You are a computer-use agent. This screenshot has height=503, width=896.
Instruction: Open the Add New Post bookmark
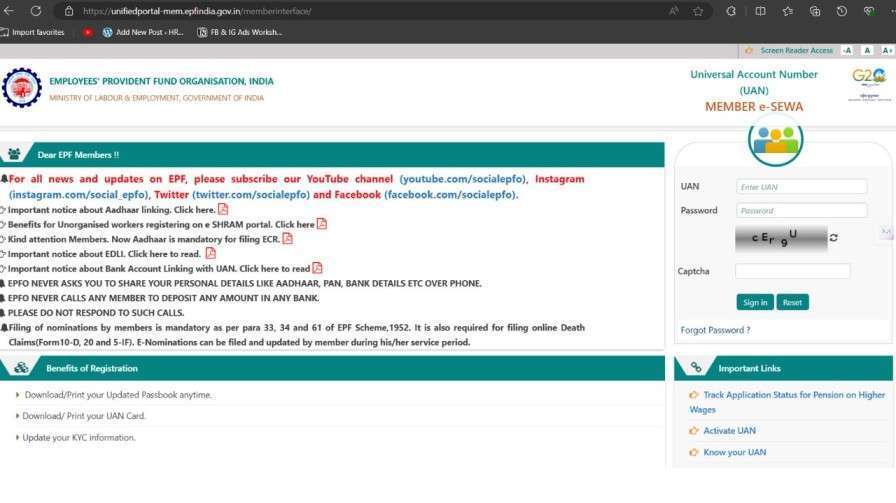[x=143, y=33]
